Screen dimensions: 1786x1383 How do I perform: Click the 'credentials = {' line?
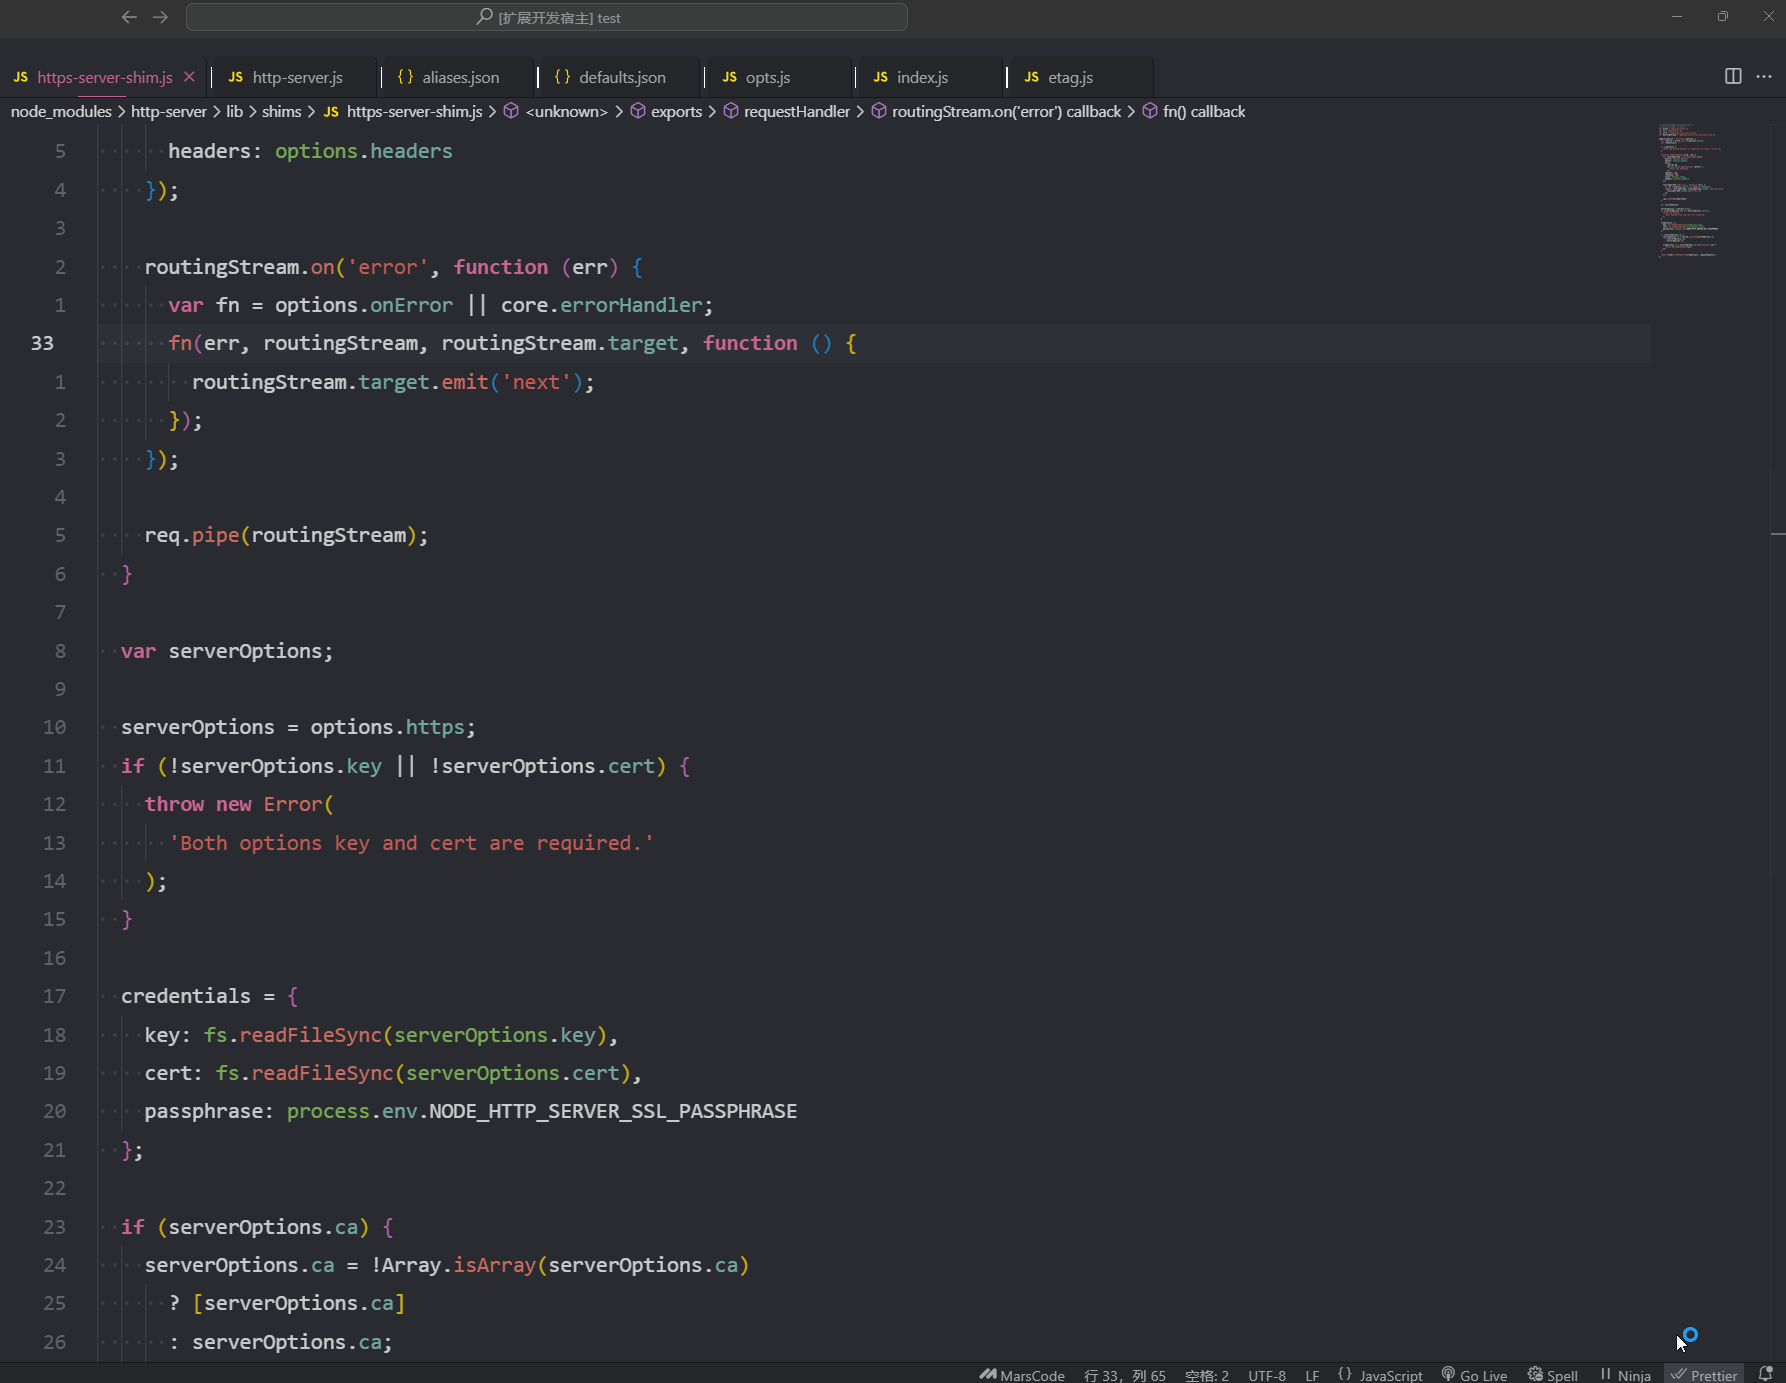(210, 996)
